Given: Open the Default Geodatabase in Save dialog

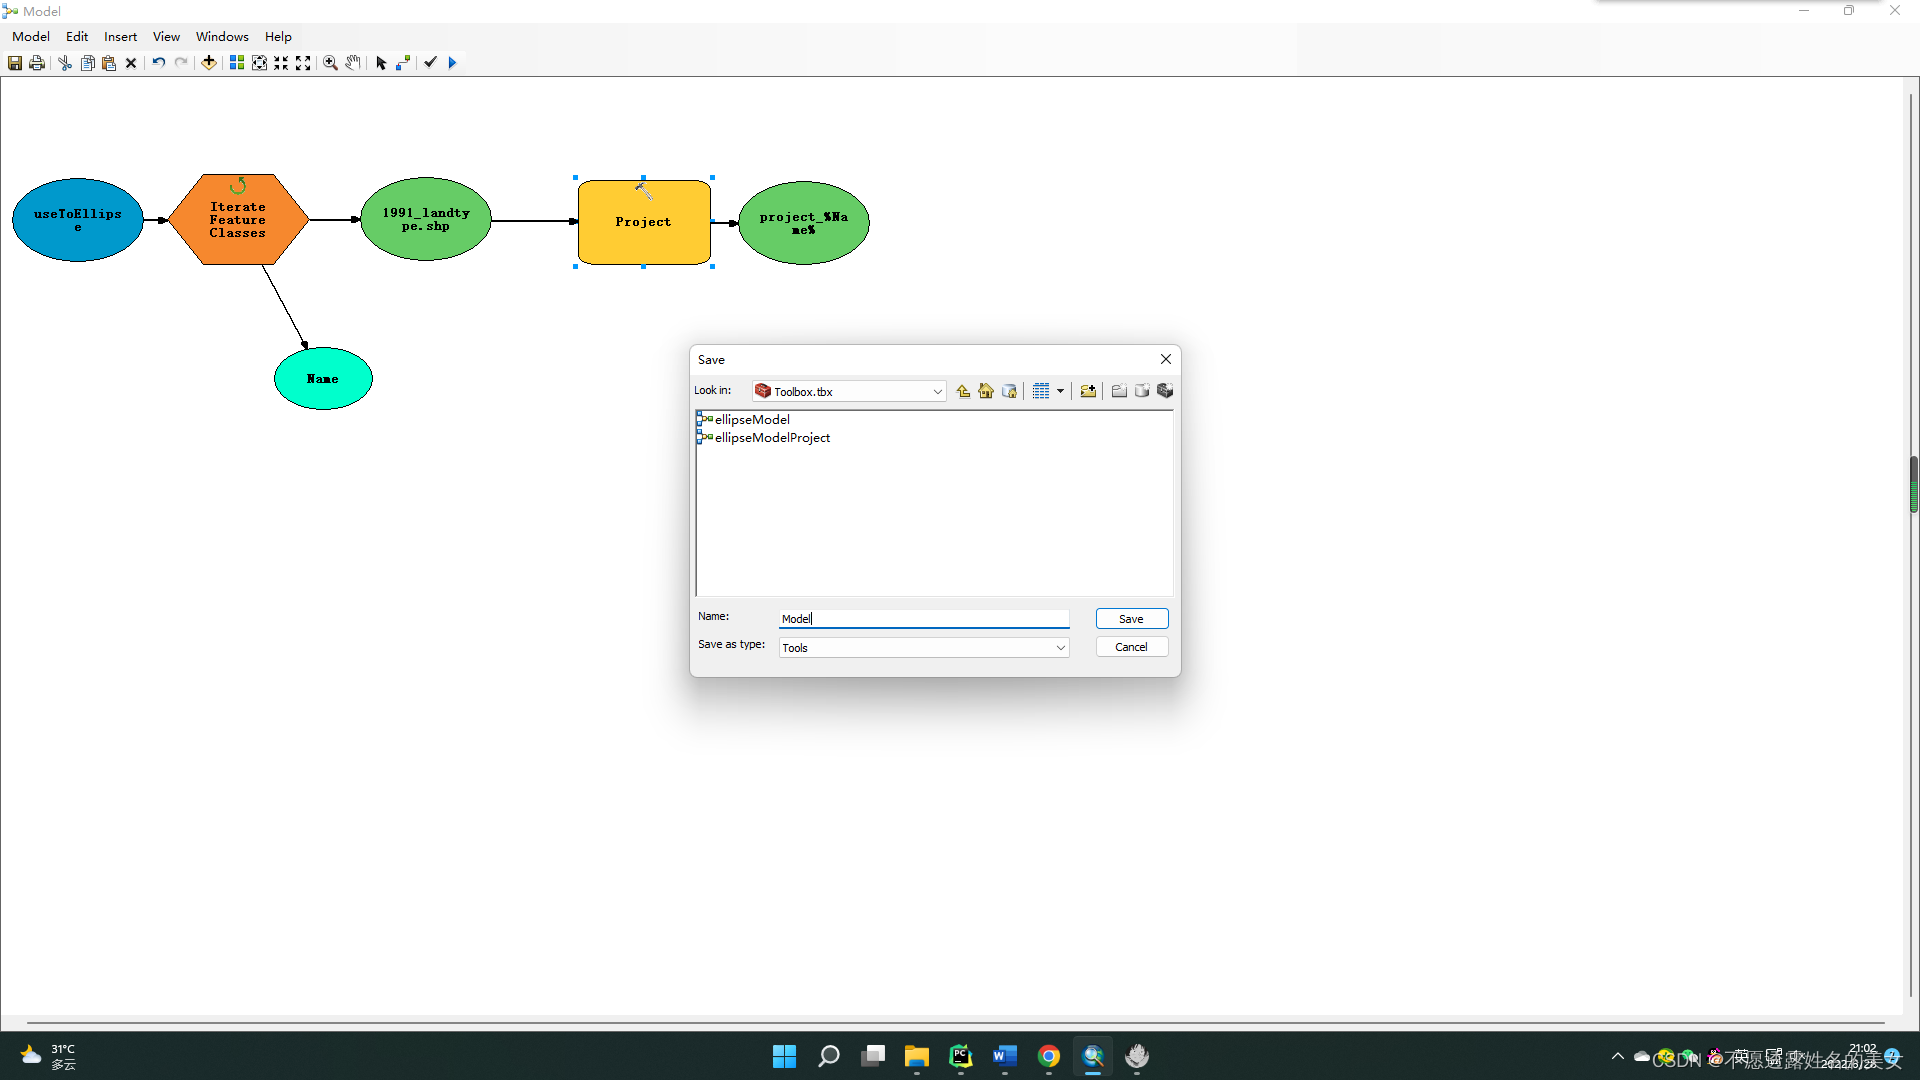Looking at the screenshot, I should pyautogui.click(x=1010, y=391).
